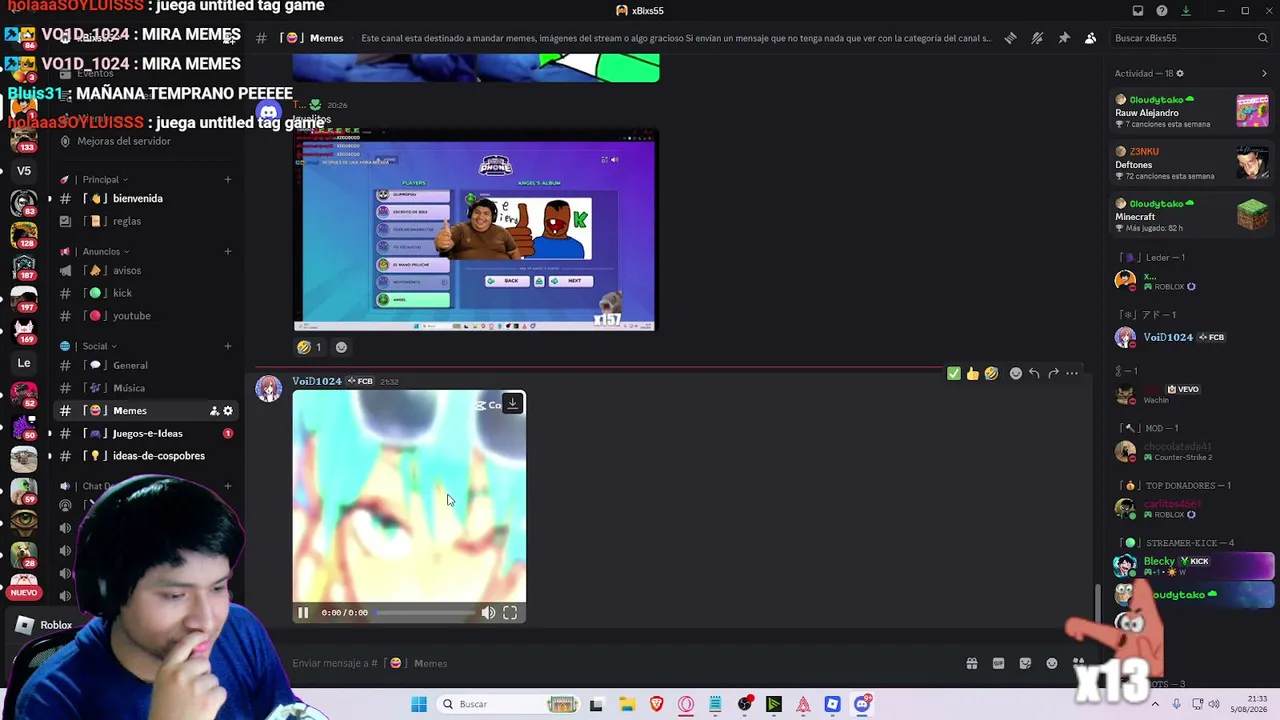This screenshot has height=720, width=1280.
Task: Toggle channel notification mute bell
Action: 1037,38
